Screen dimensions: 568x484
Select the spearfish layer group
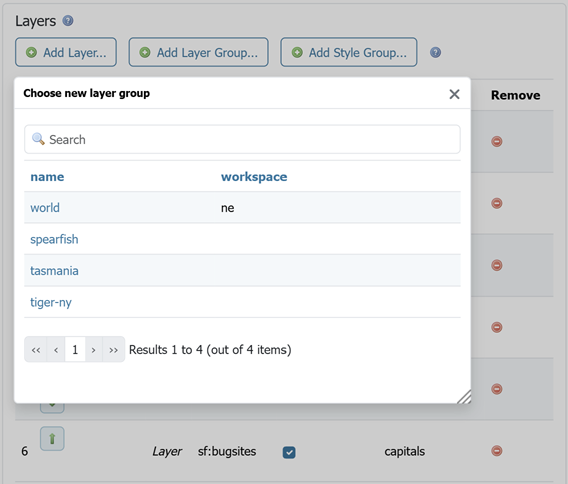coord(54,239)
